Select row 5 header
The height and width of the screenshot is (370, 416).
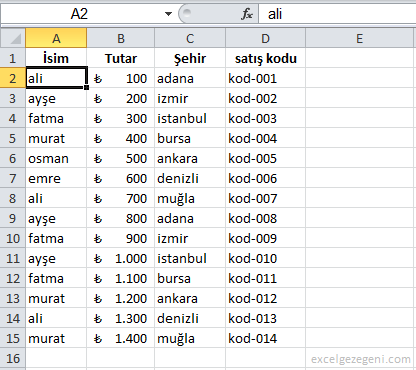tap(13, 138)
